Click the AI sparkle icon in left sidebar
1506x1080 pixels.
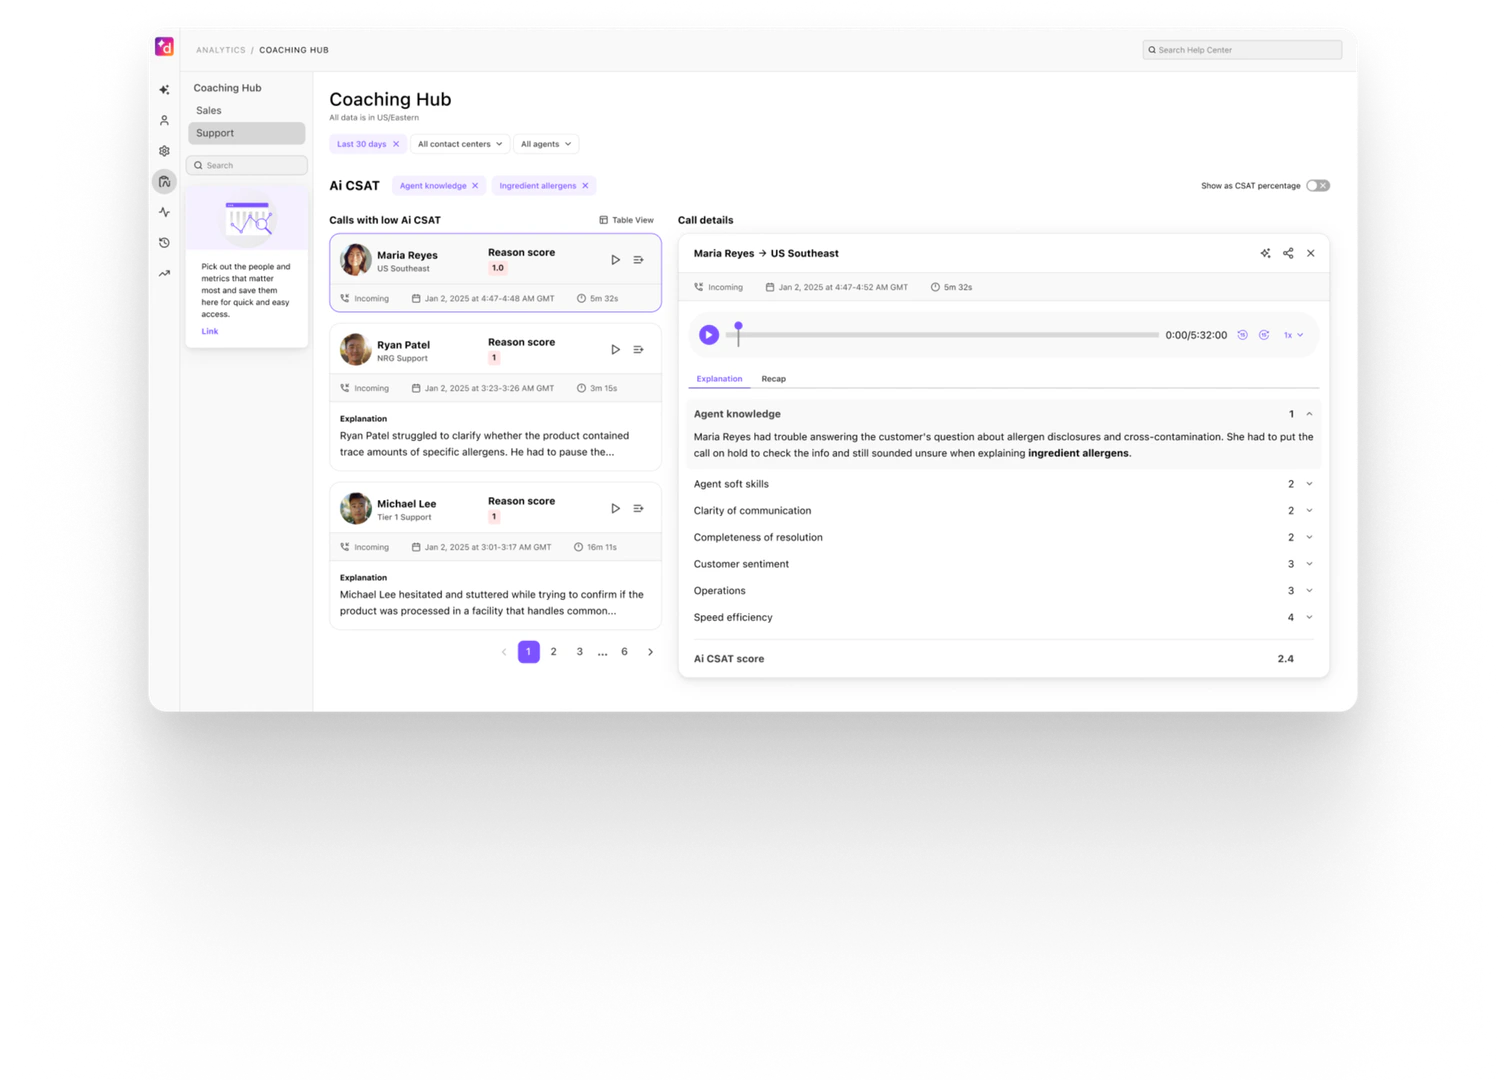pyautogui.click(x=164, y=90)
